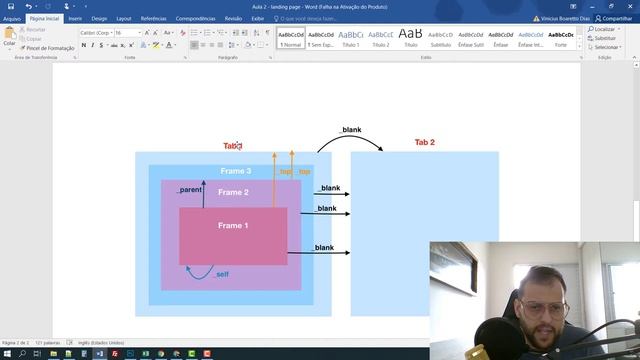Open the text effects menu
The width and height of the screenshot is (640, 360).
pos(143,45)
